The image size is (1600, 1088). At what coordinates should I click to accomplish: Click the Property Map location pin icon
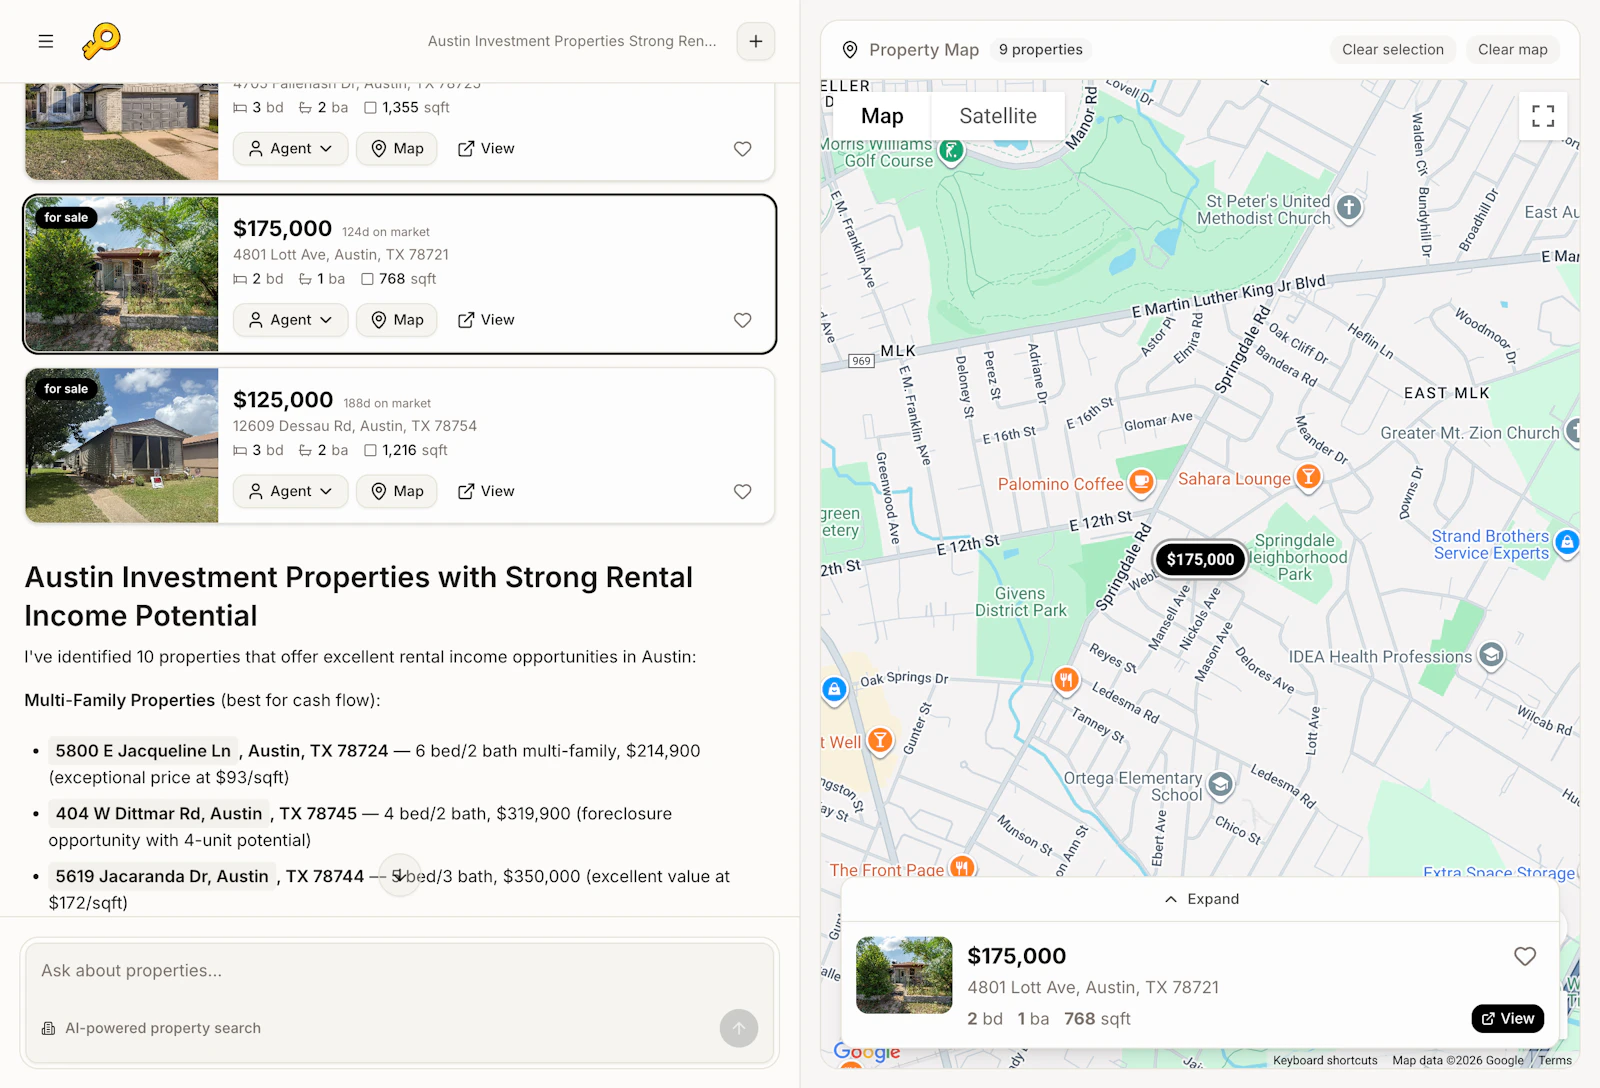click(850, 50)
